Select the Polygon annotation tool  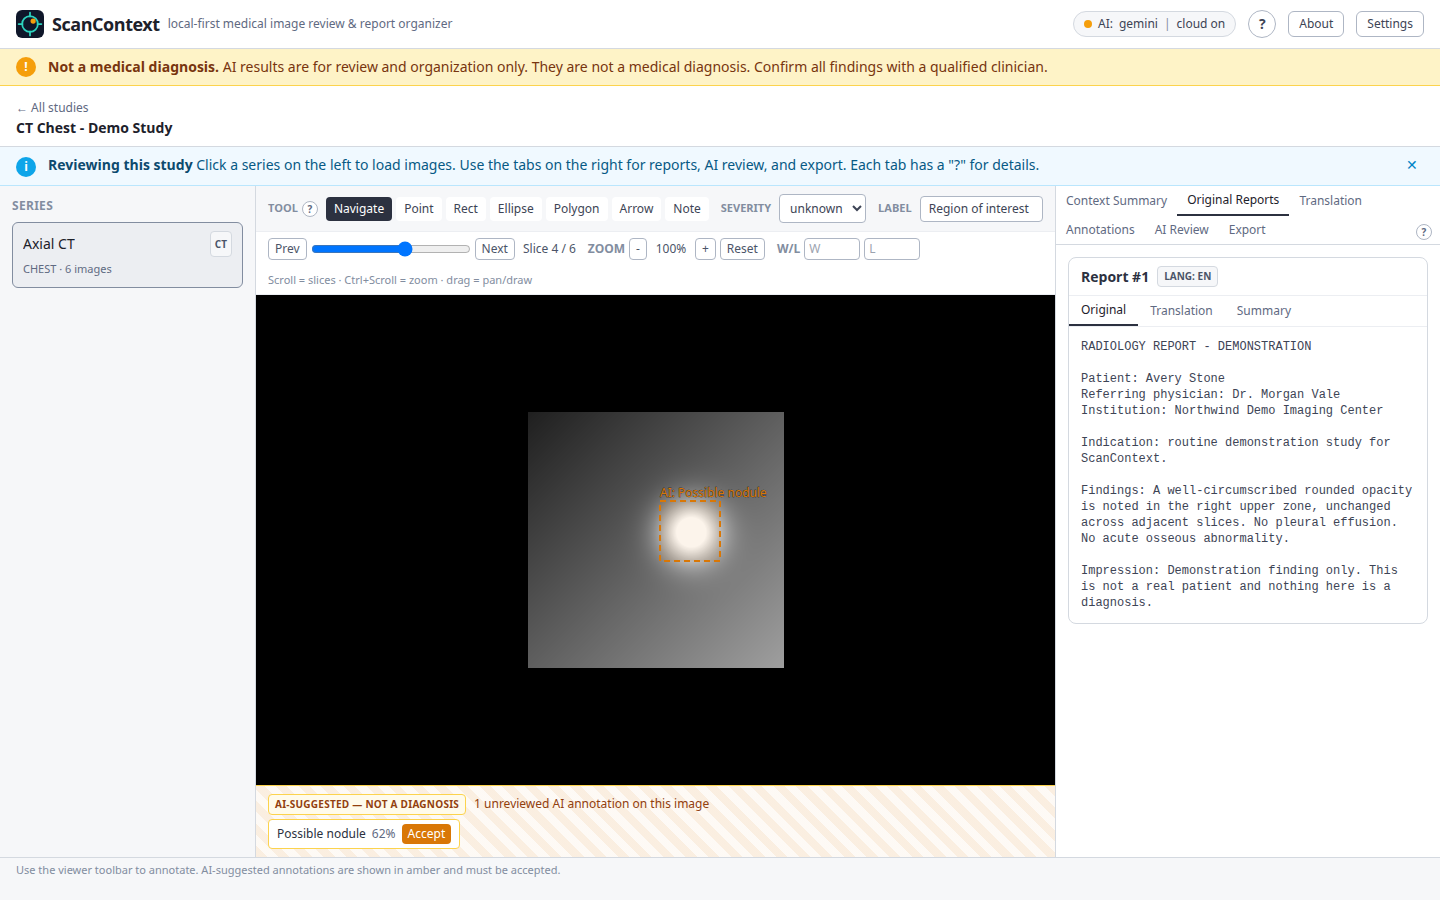pyautogui.click(x=577, y=209)
